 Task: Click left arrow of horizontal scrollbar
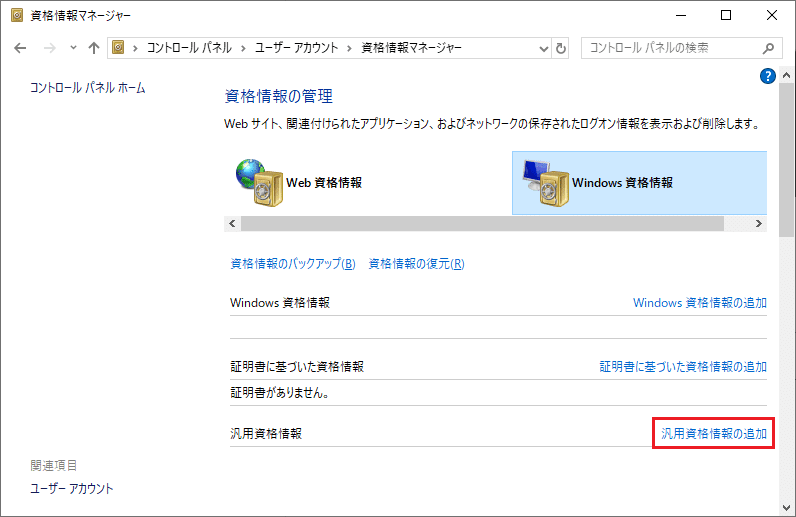point(233,223)
